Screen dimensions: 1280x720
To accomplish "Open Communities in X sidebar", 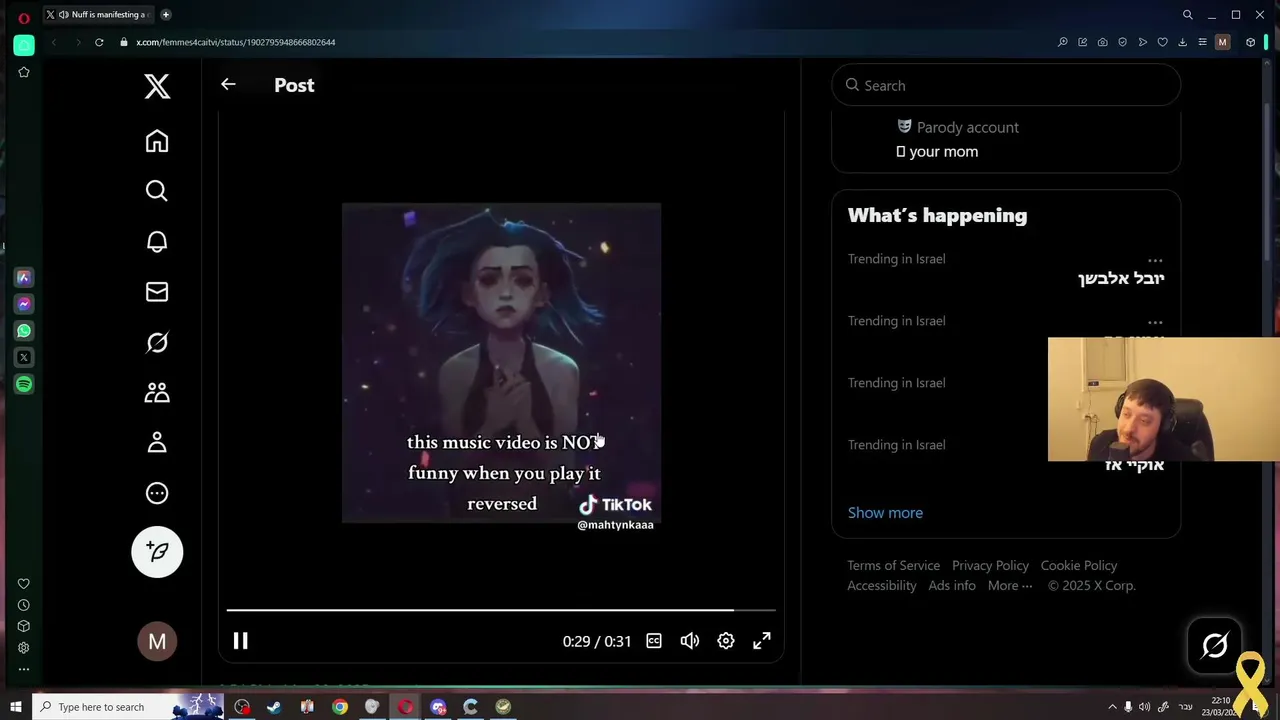I will click(157, 393).
